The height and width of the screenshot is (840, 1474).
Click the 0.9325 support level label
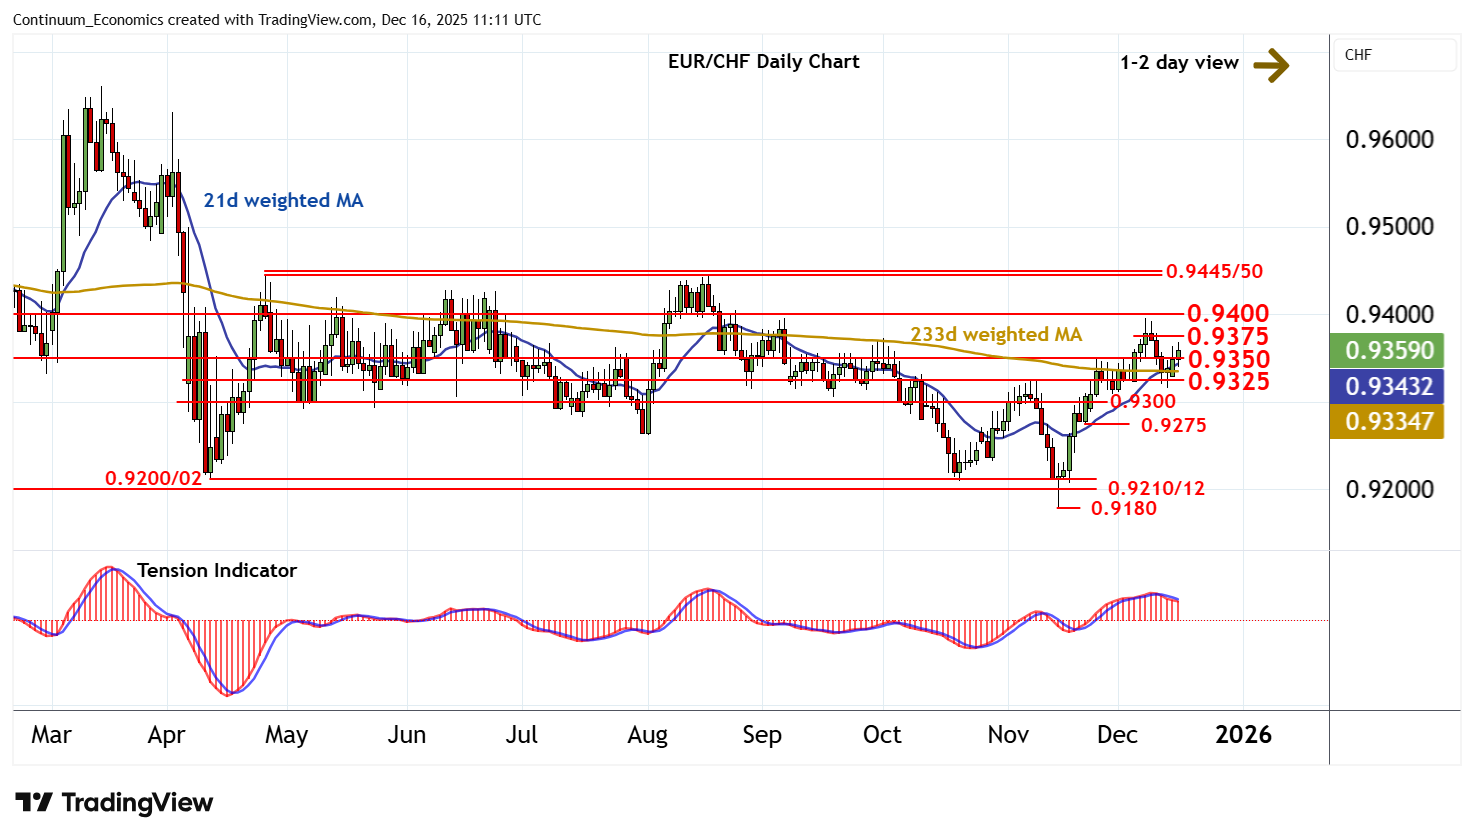pyautogui.click(x=1227, y=382)
